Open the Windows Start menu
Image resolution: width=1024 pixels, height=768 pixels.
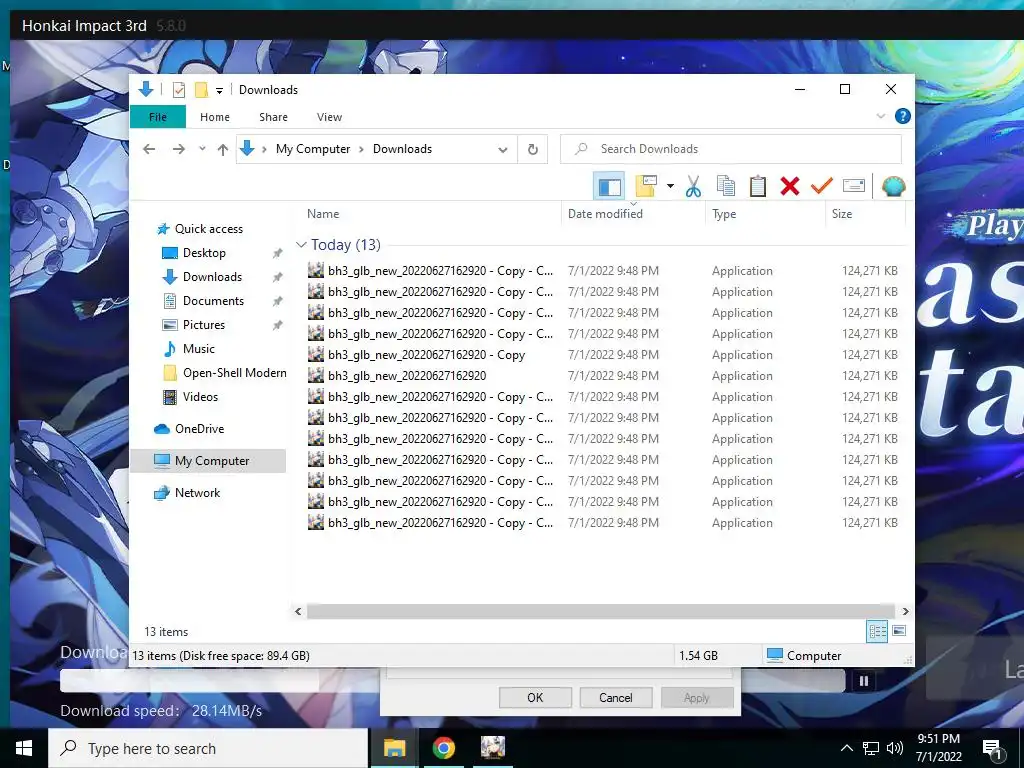tap(24, 748)
